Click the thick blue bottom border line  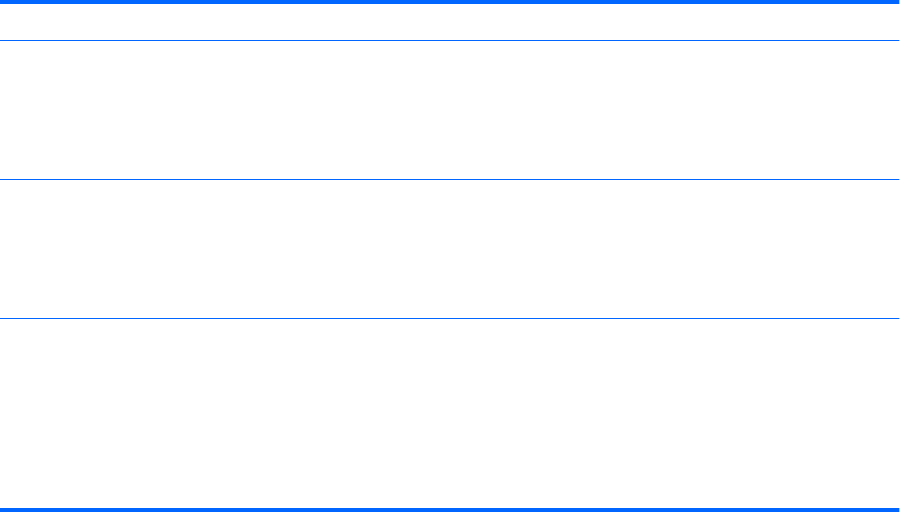[450, 509]
